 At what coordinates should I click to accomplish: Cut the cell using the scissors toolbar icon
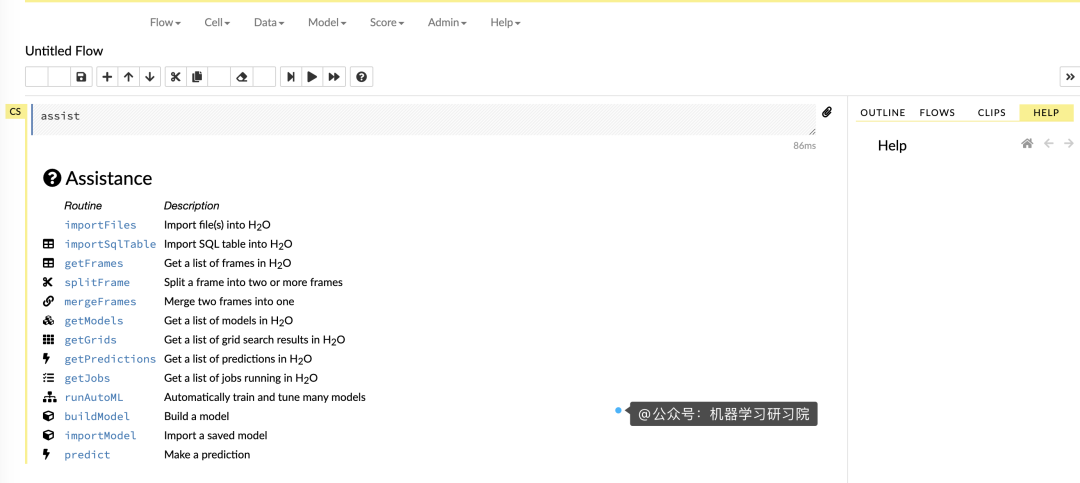coord(176,76)
